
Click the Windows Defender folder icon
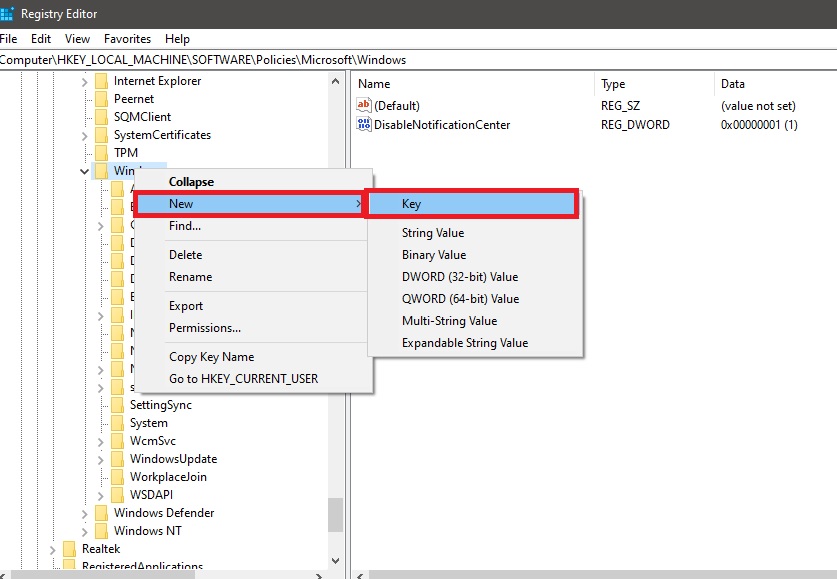101,513
